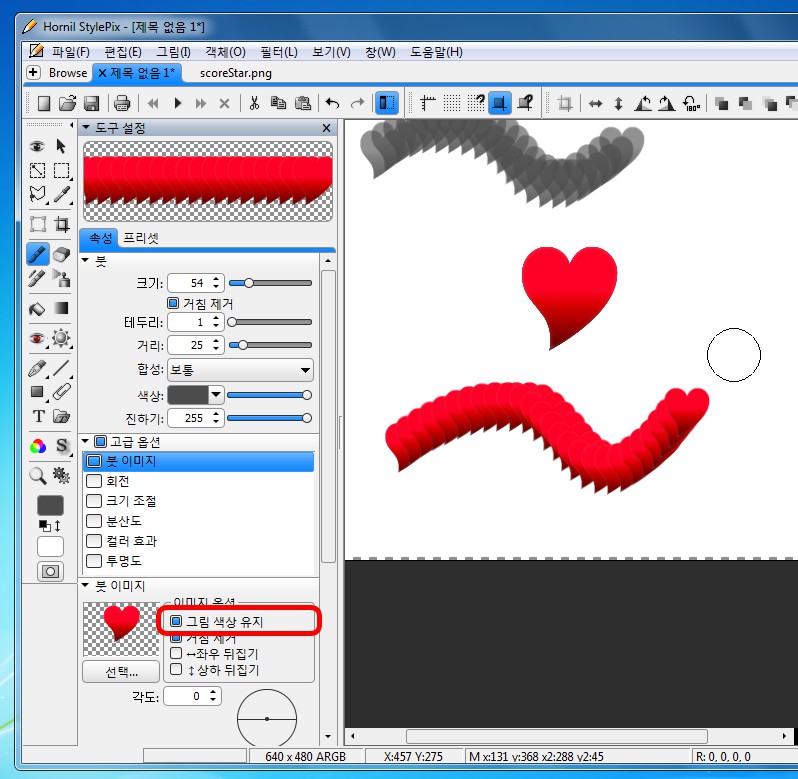This screenshot has height=779, width=798.
Task: Click the Crop icon in top toolbar
Action: [x=565, y=104]
